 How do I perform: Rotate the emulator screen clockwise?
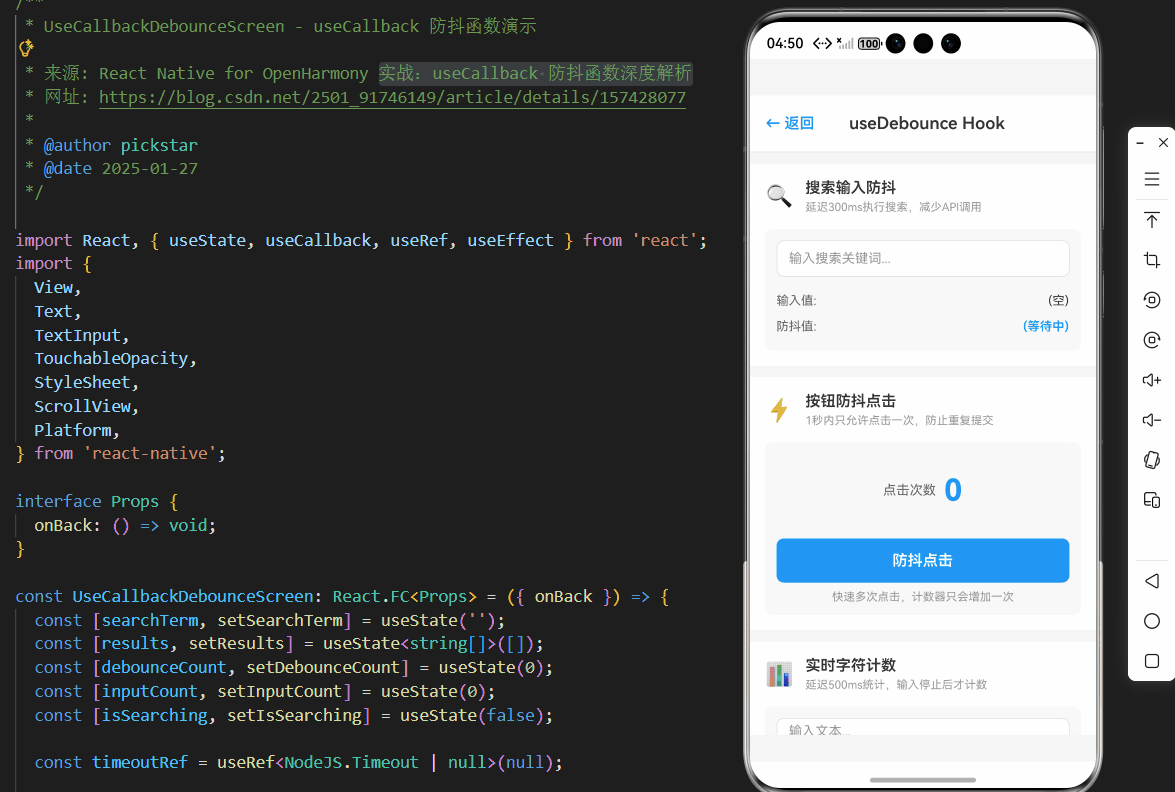point(1152,340)
